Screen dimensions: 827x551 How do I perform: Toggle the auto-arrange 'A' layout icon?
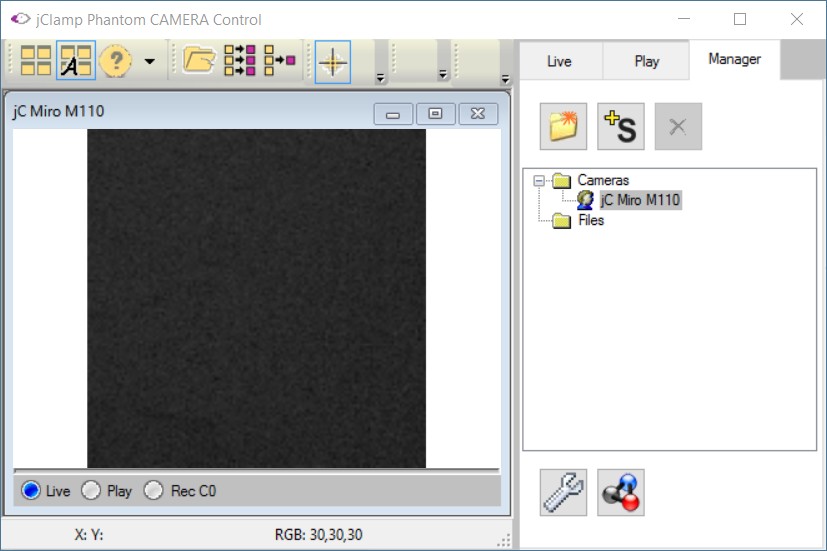[x=76, y=61]
